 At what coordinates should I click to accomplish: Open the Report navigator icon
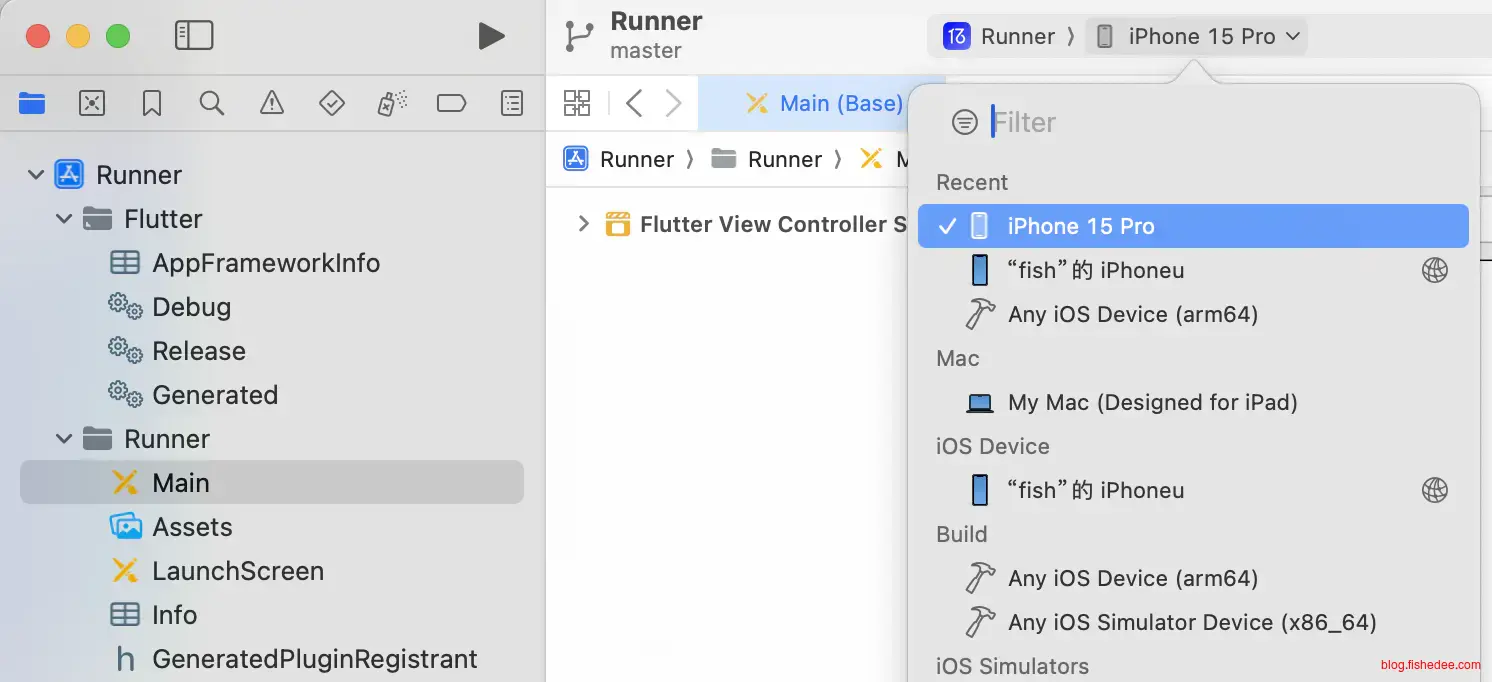511,103
